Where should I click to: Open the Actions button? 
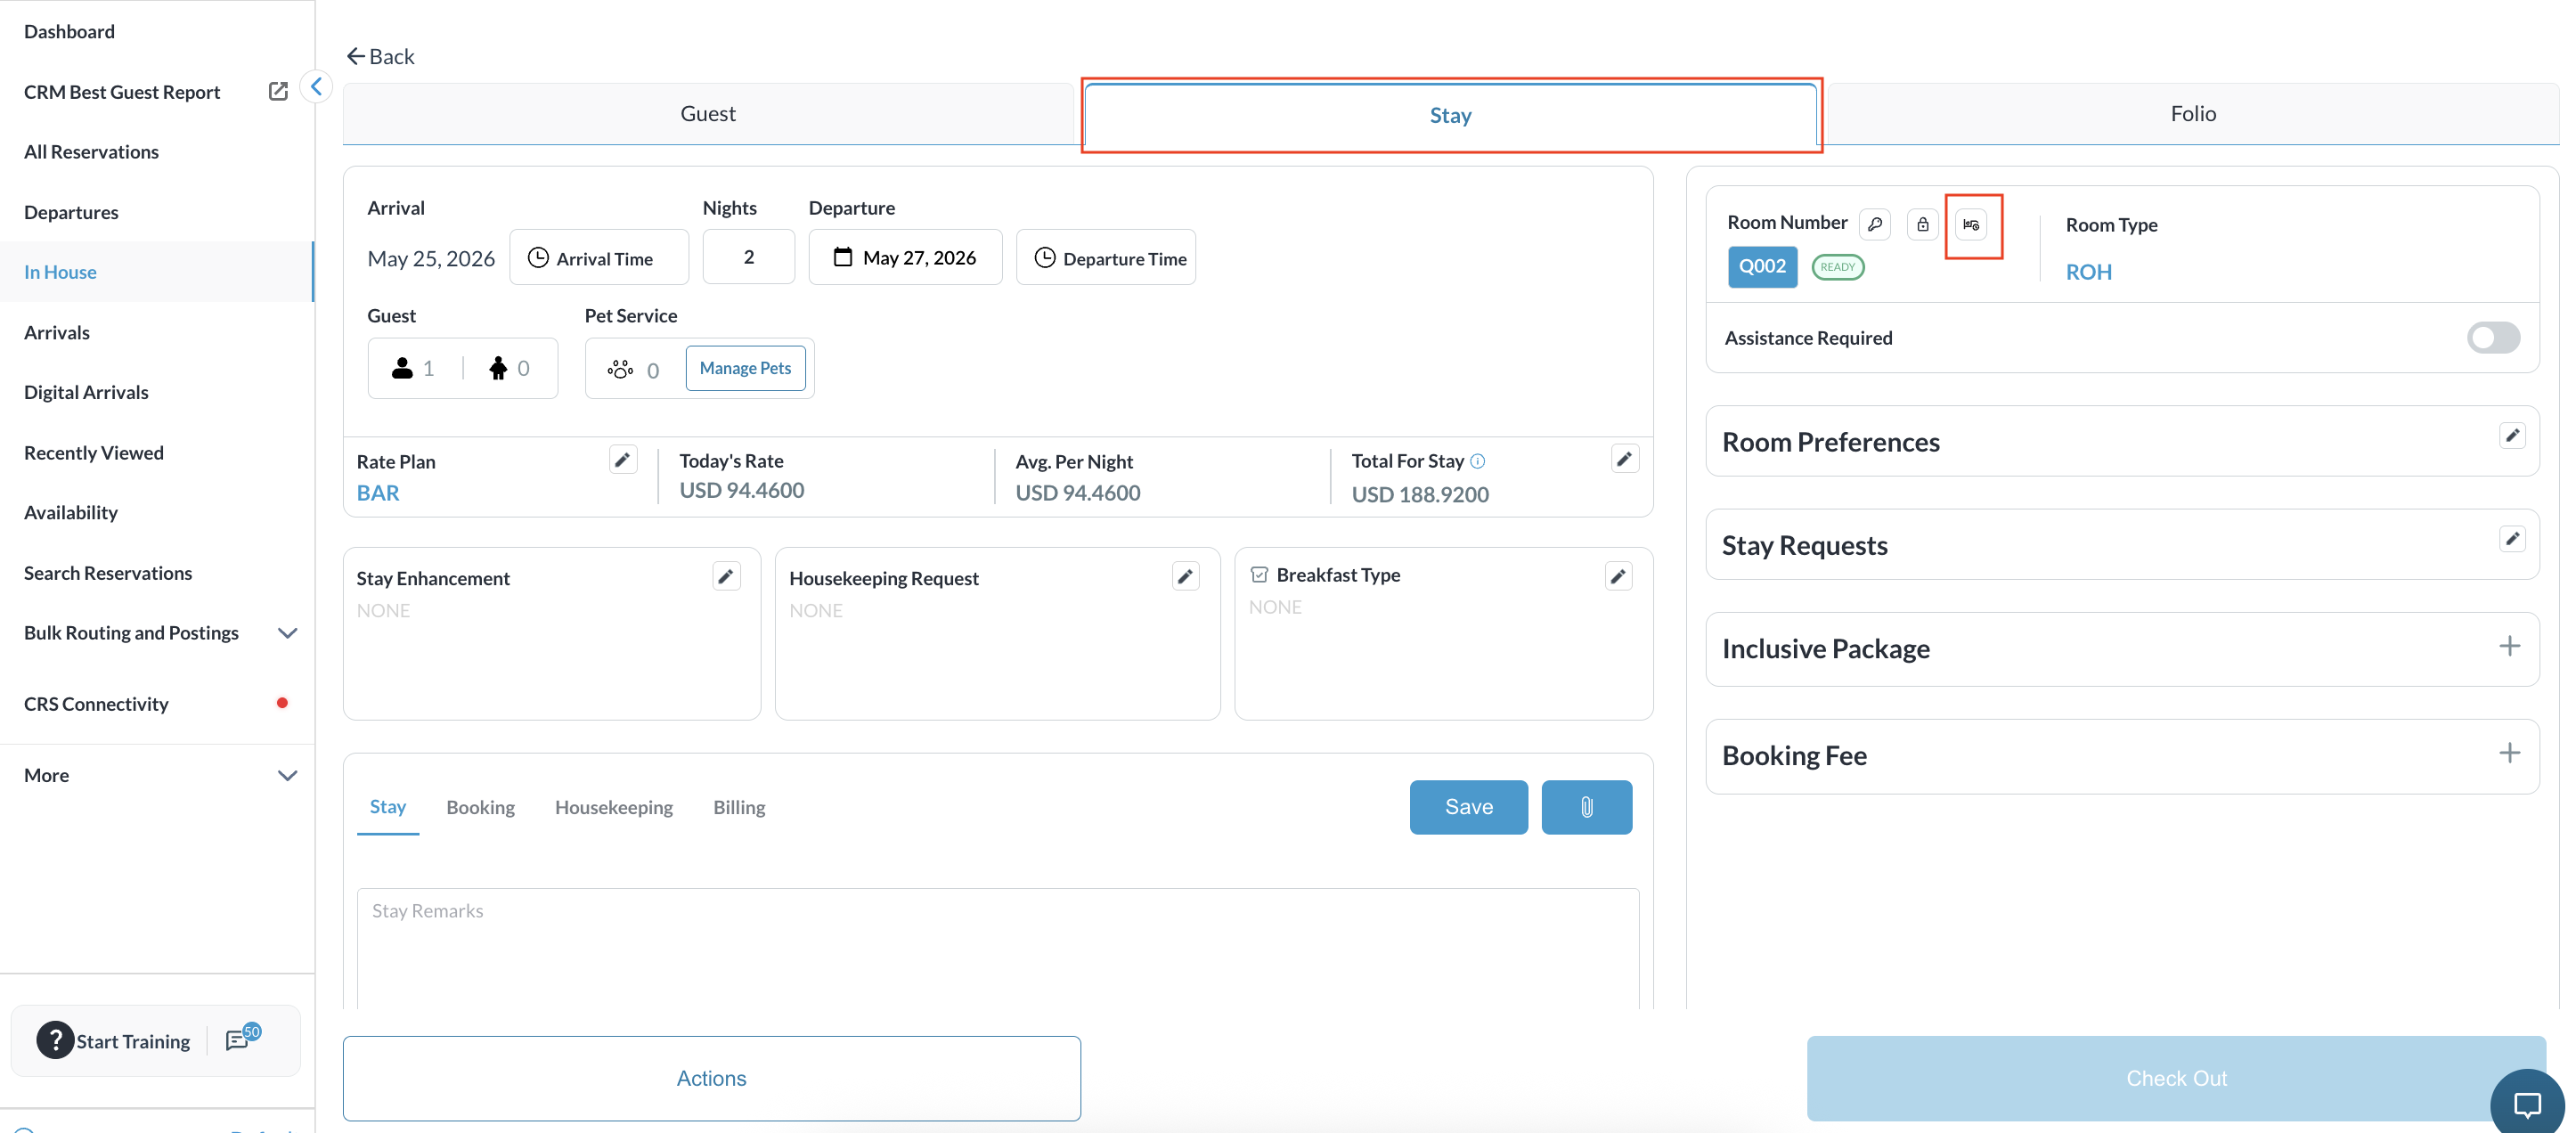(711, 1078)
